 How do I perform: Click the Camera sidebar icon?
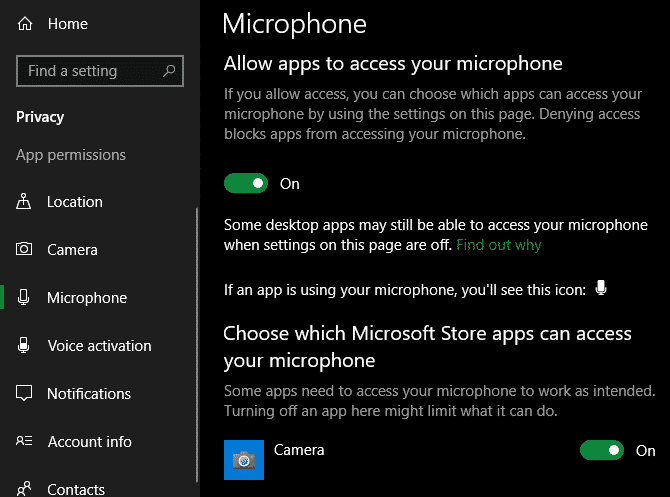coord(24,249)
